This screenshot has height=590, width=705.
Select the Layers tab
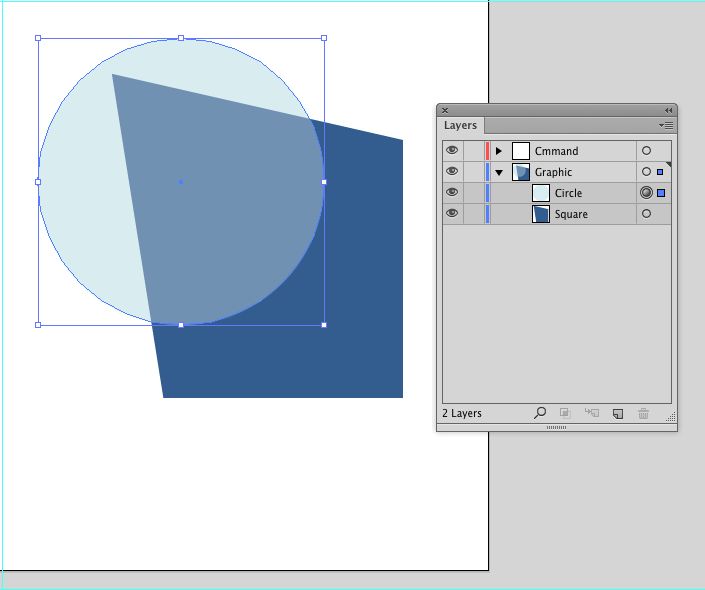click(460, 125)
